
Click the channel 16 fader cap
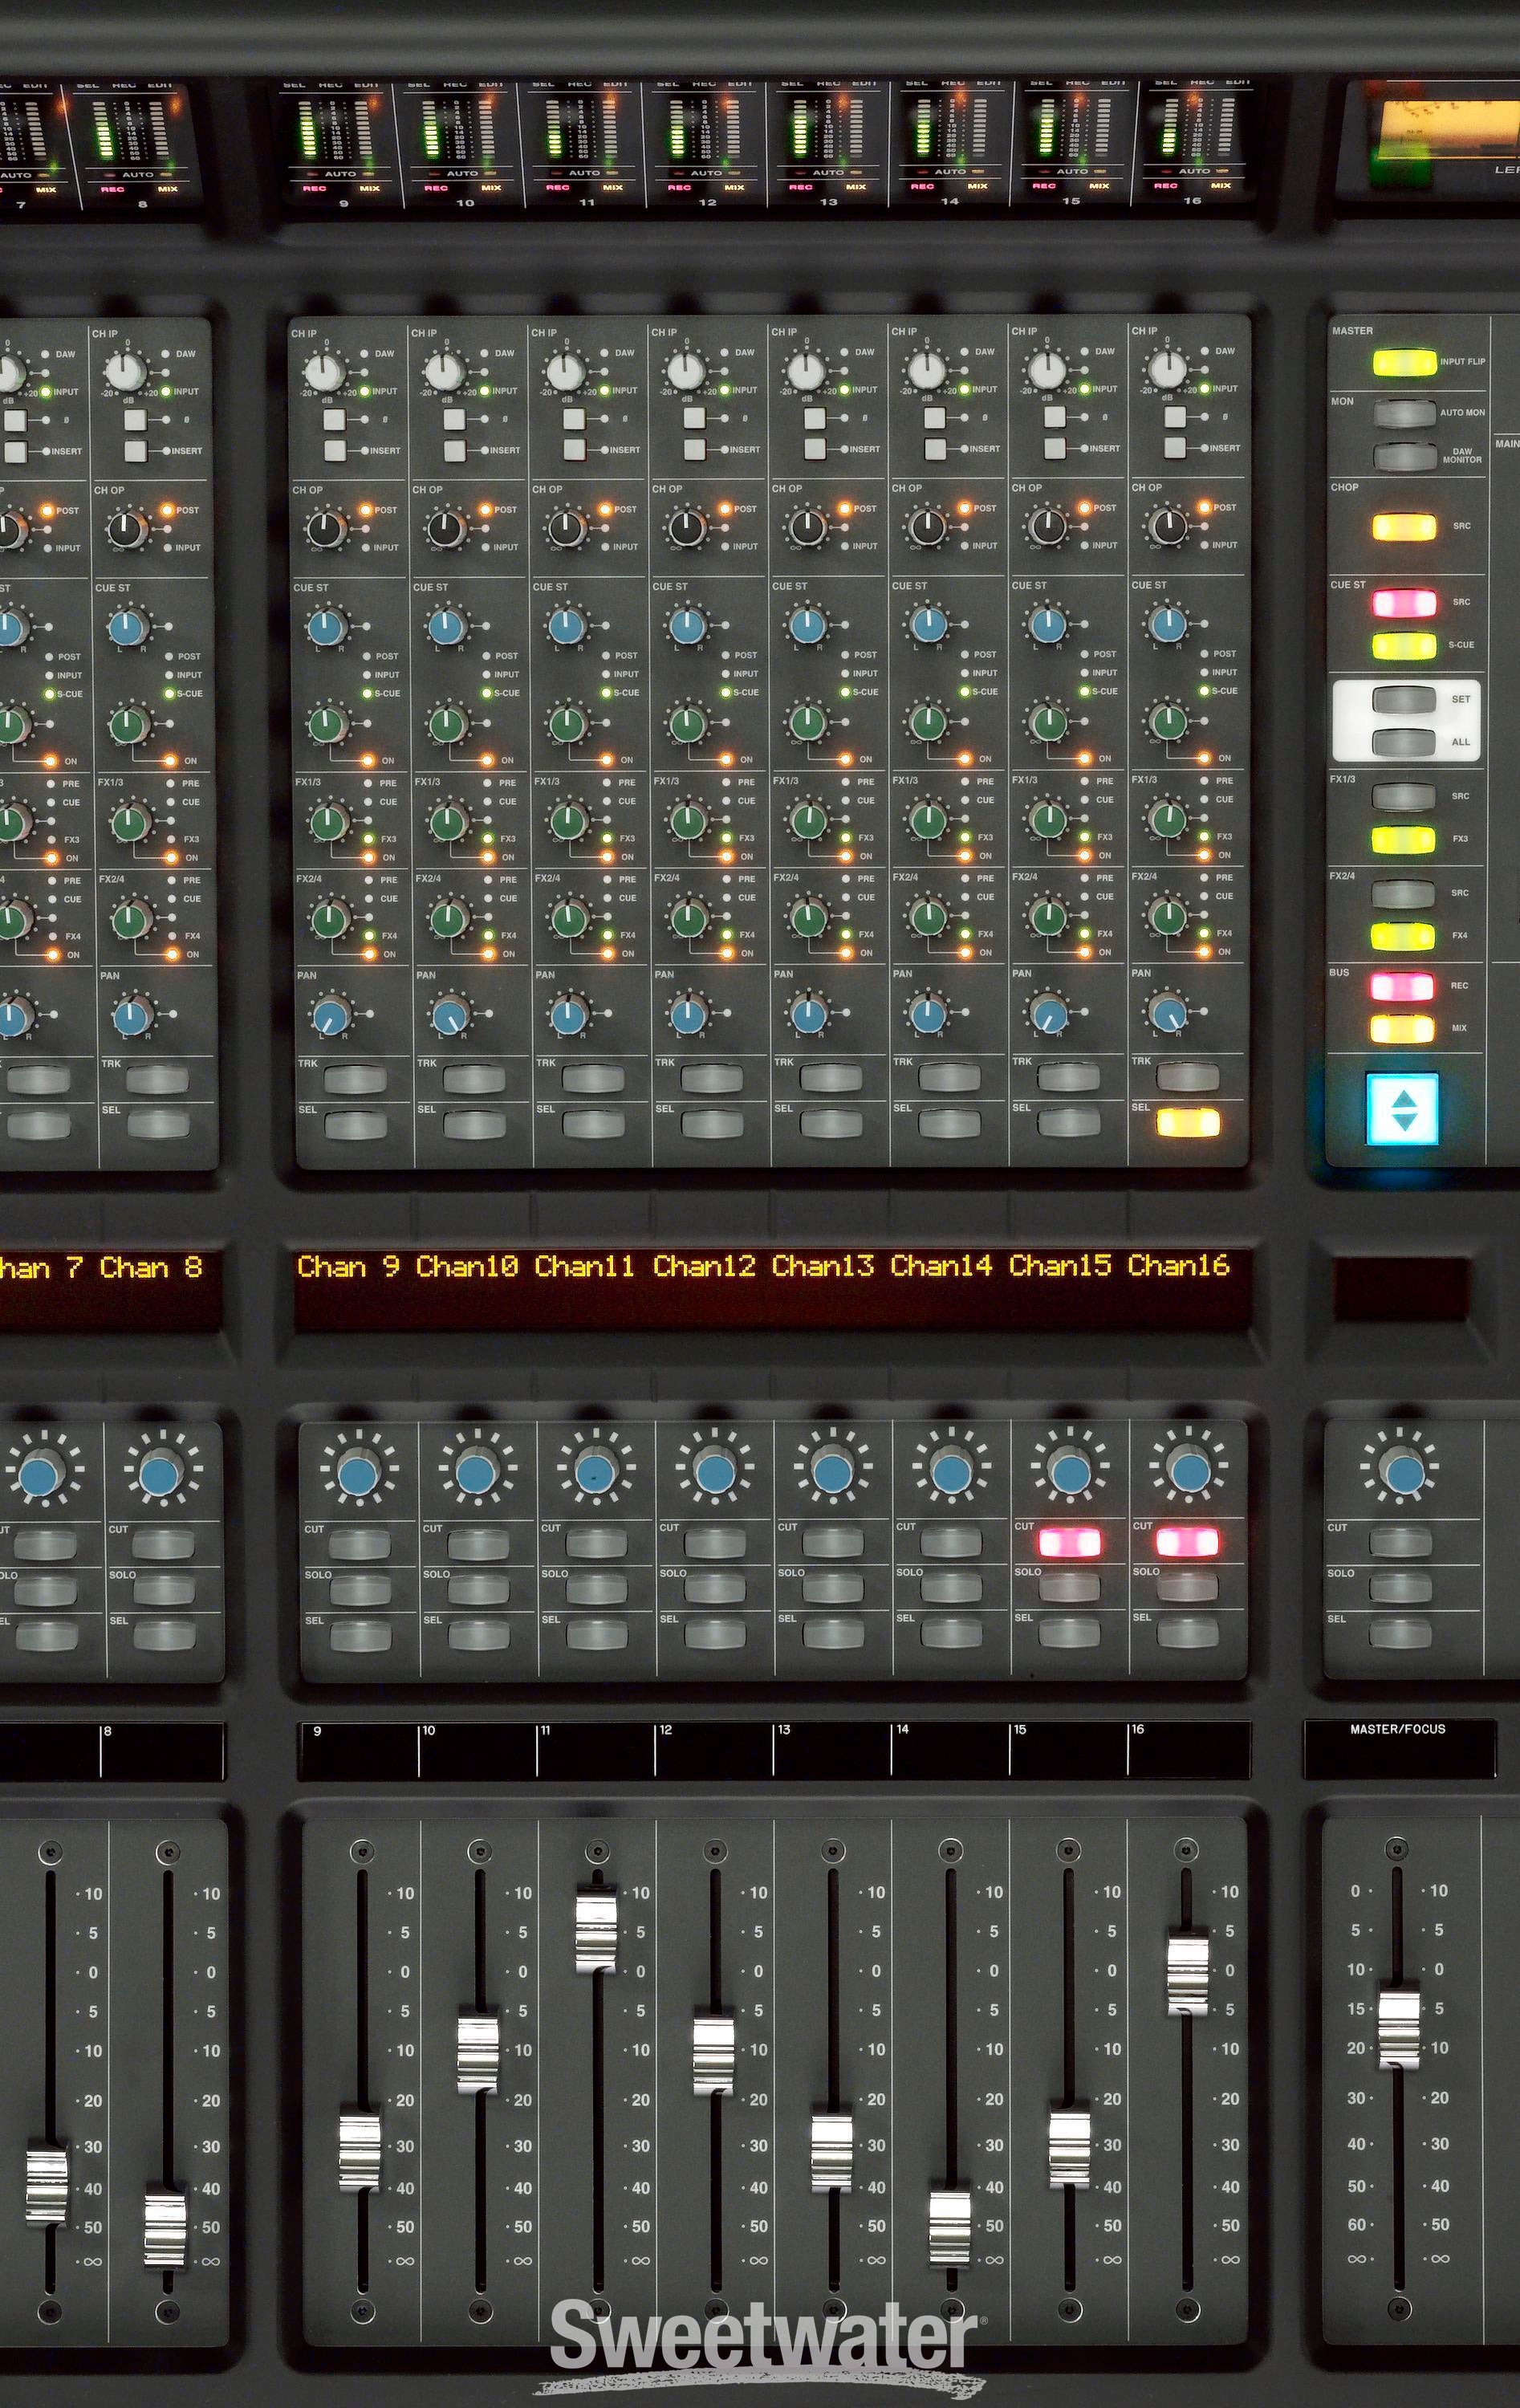(x=1187, y=1971)
